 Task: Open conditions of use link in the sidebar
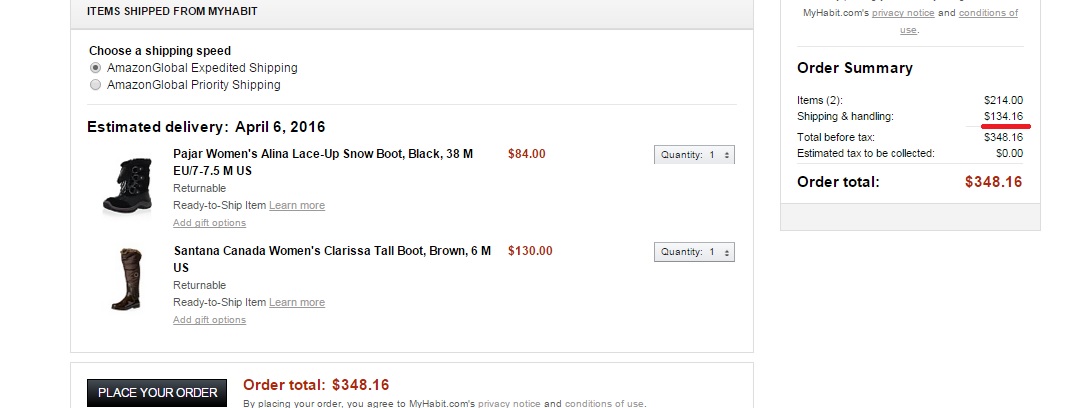pyautogui.click(x=988, y=14)
